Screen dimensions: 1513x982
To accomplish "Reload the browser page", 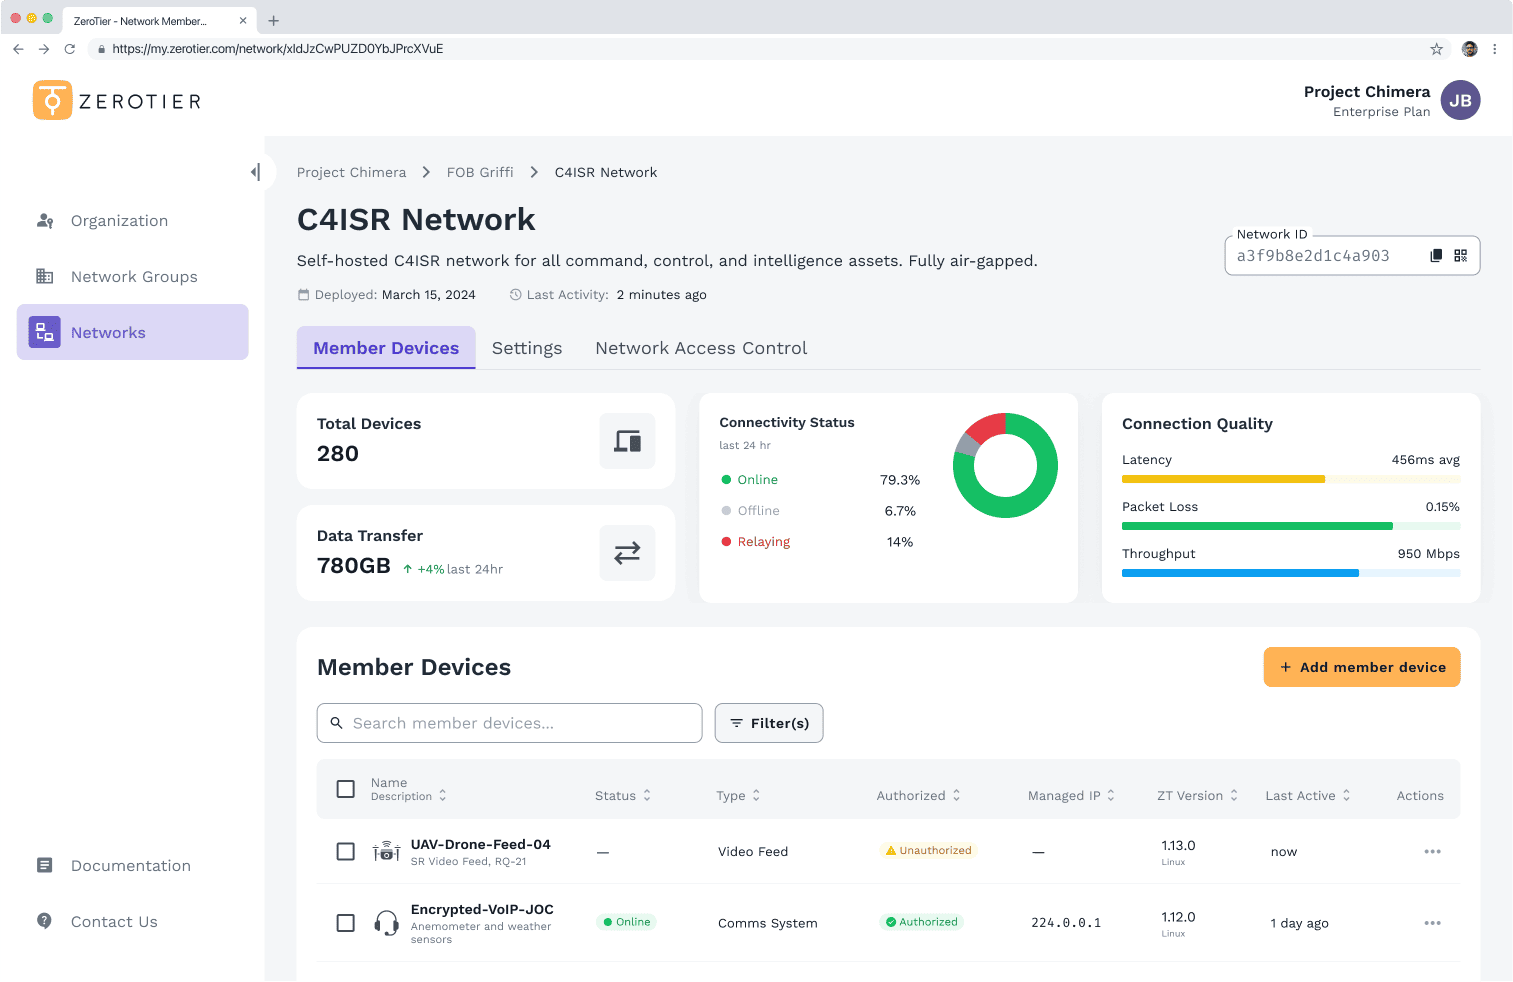I will tap(70, 49).
